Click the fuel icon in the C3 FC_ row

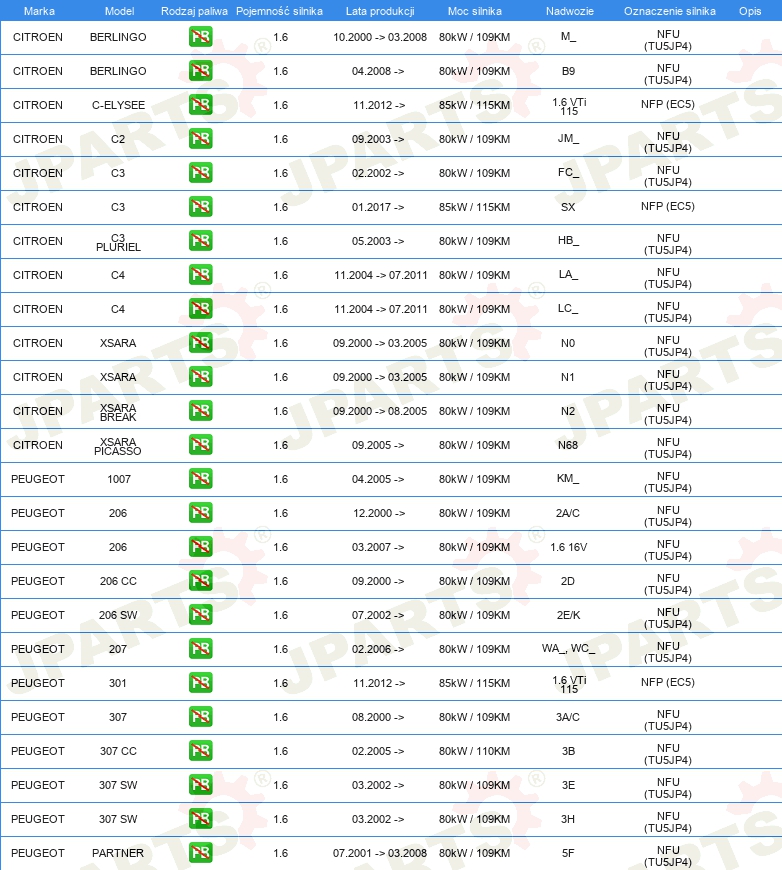click(x=200, y=173)
